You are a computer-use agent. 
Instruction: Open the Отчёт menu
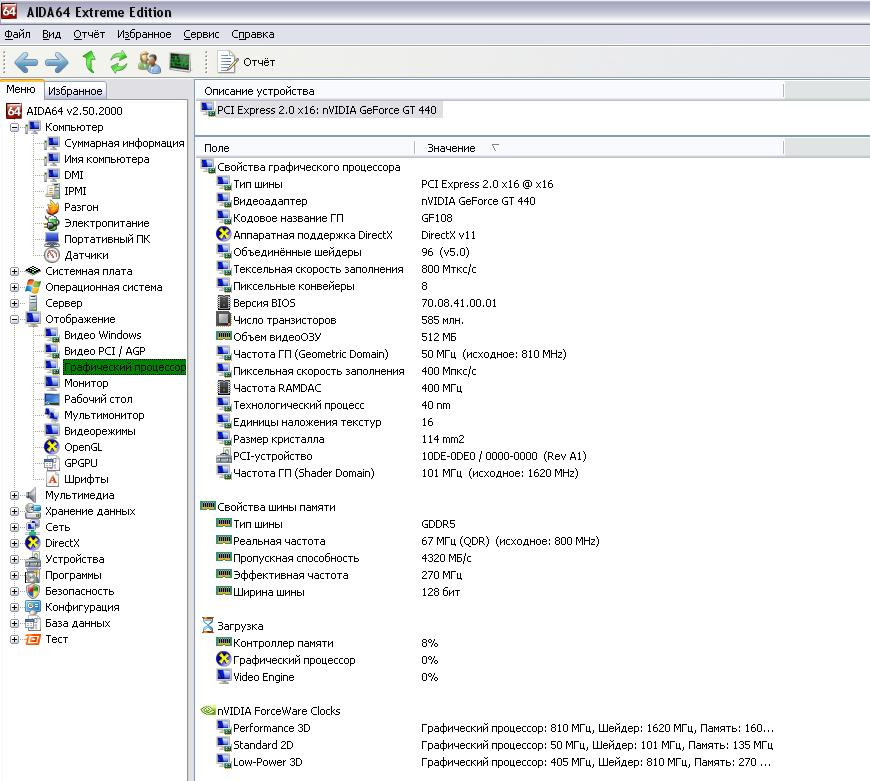click(x=89, y=34)
